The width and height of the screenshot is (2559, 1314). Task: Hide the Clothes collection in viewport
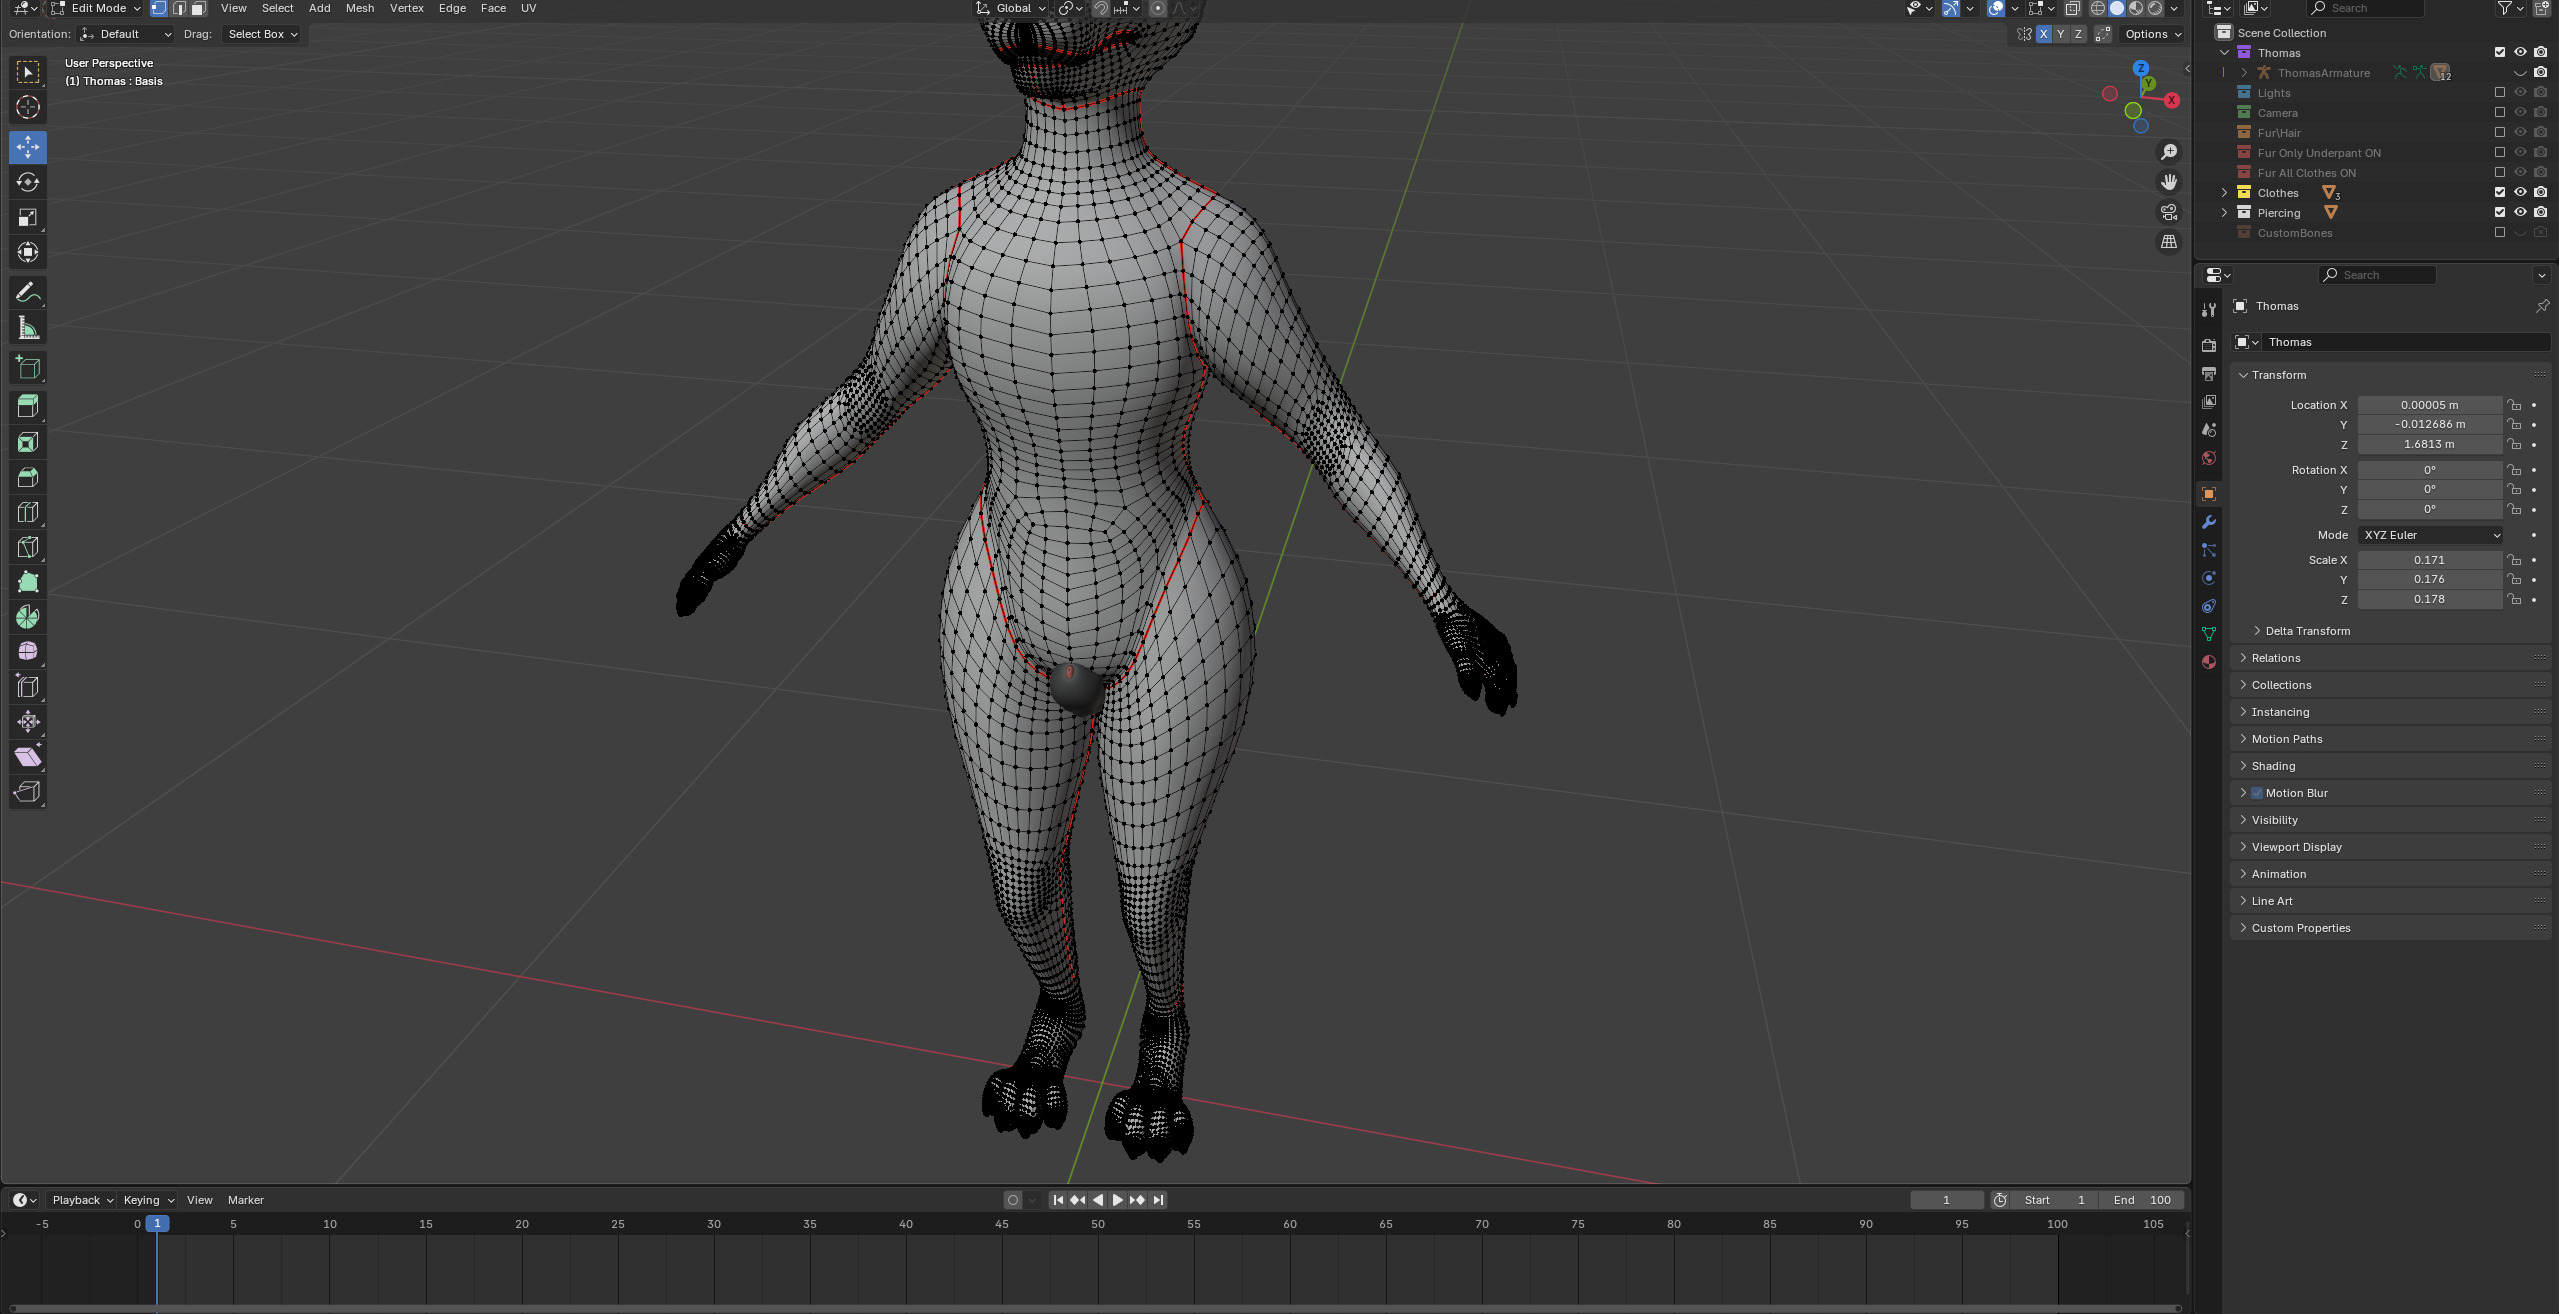[2520, 192]
